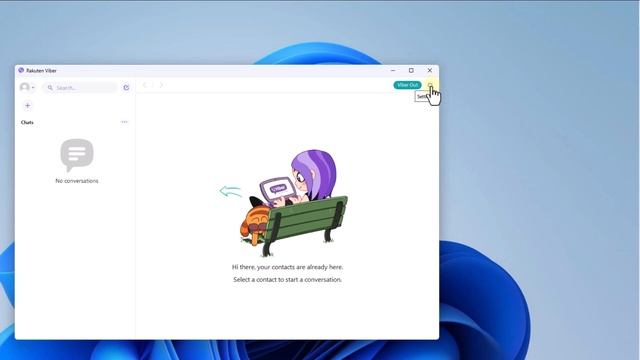
Task: Open the profile avatar dropdown menu
Action: coord(27,87)
